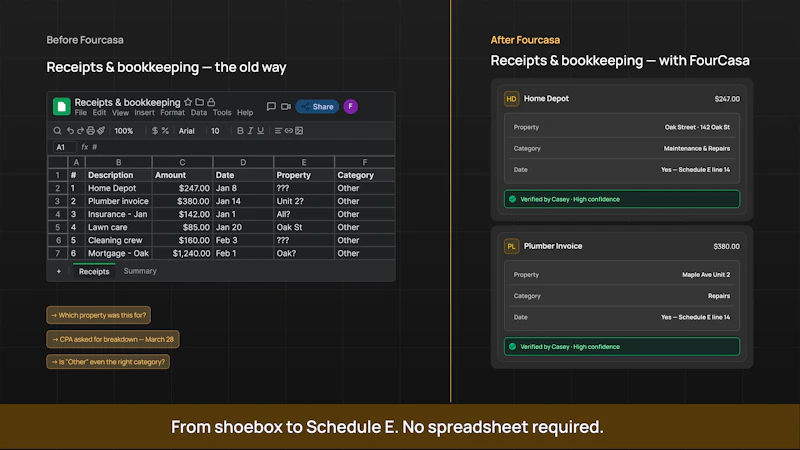The height and width of the screenshot is (450, 800).
Task: Click 'Oak Street · 142 Oak St' value
Action: coord(697,127)
